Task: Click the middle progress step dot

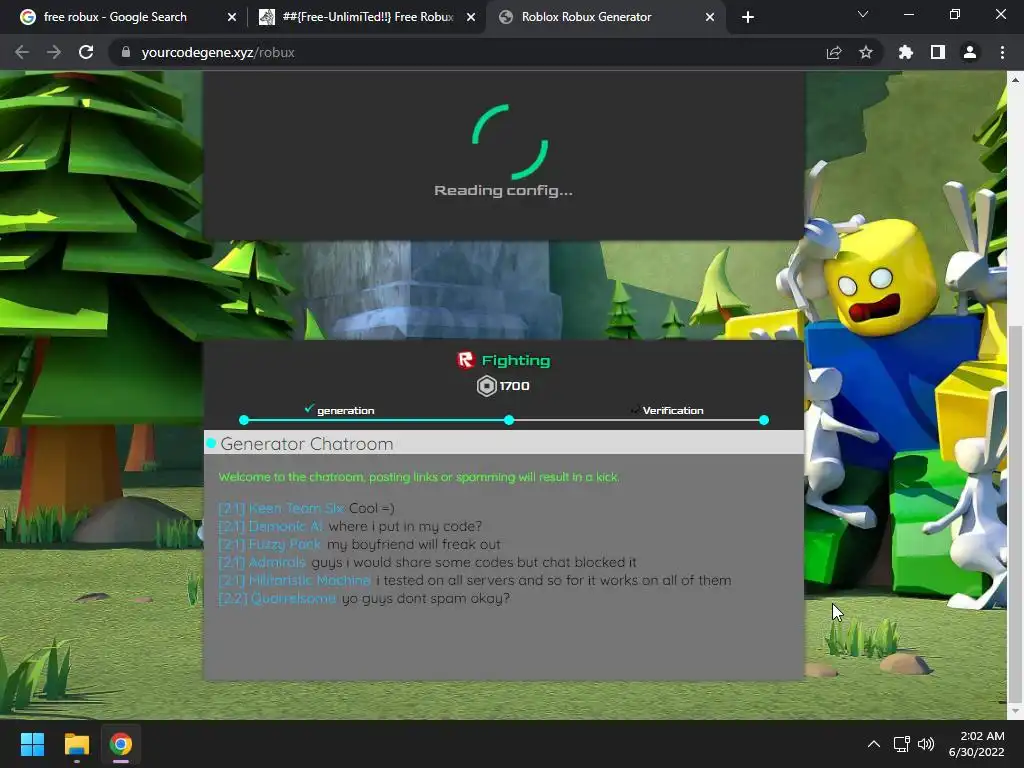Action: pyautogui.click(x=509, y=420)
